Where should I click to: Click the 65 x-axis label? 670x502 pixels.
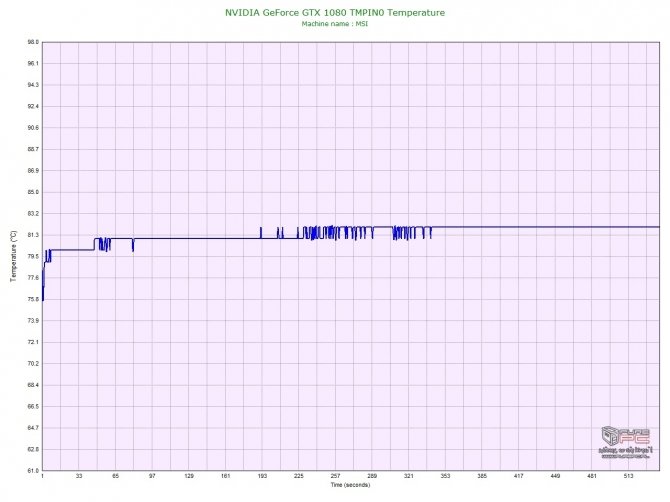tap(116, 476)
